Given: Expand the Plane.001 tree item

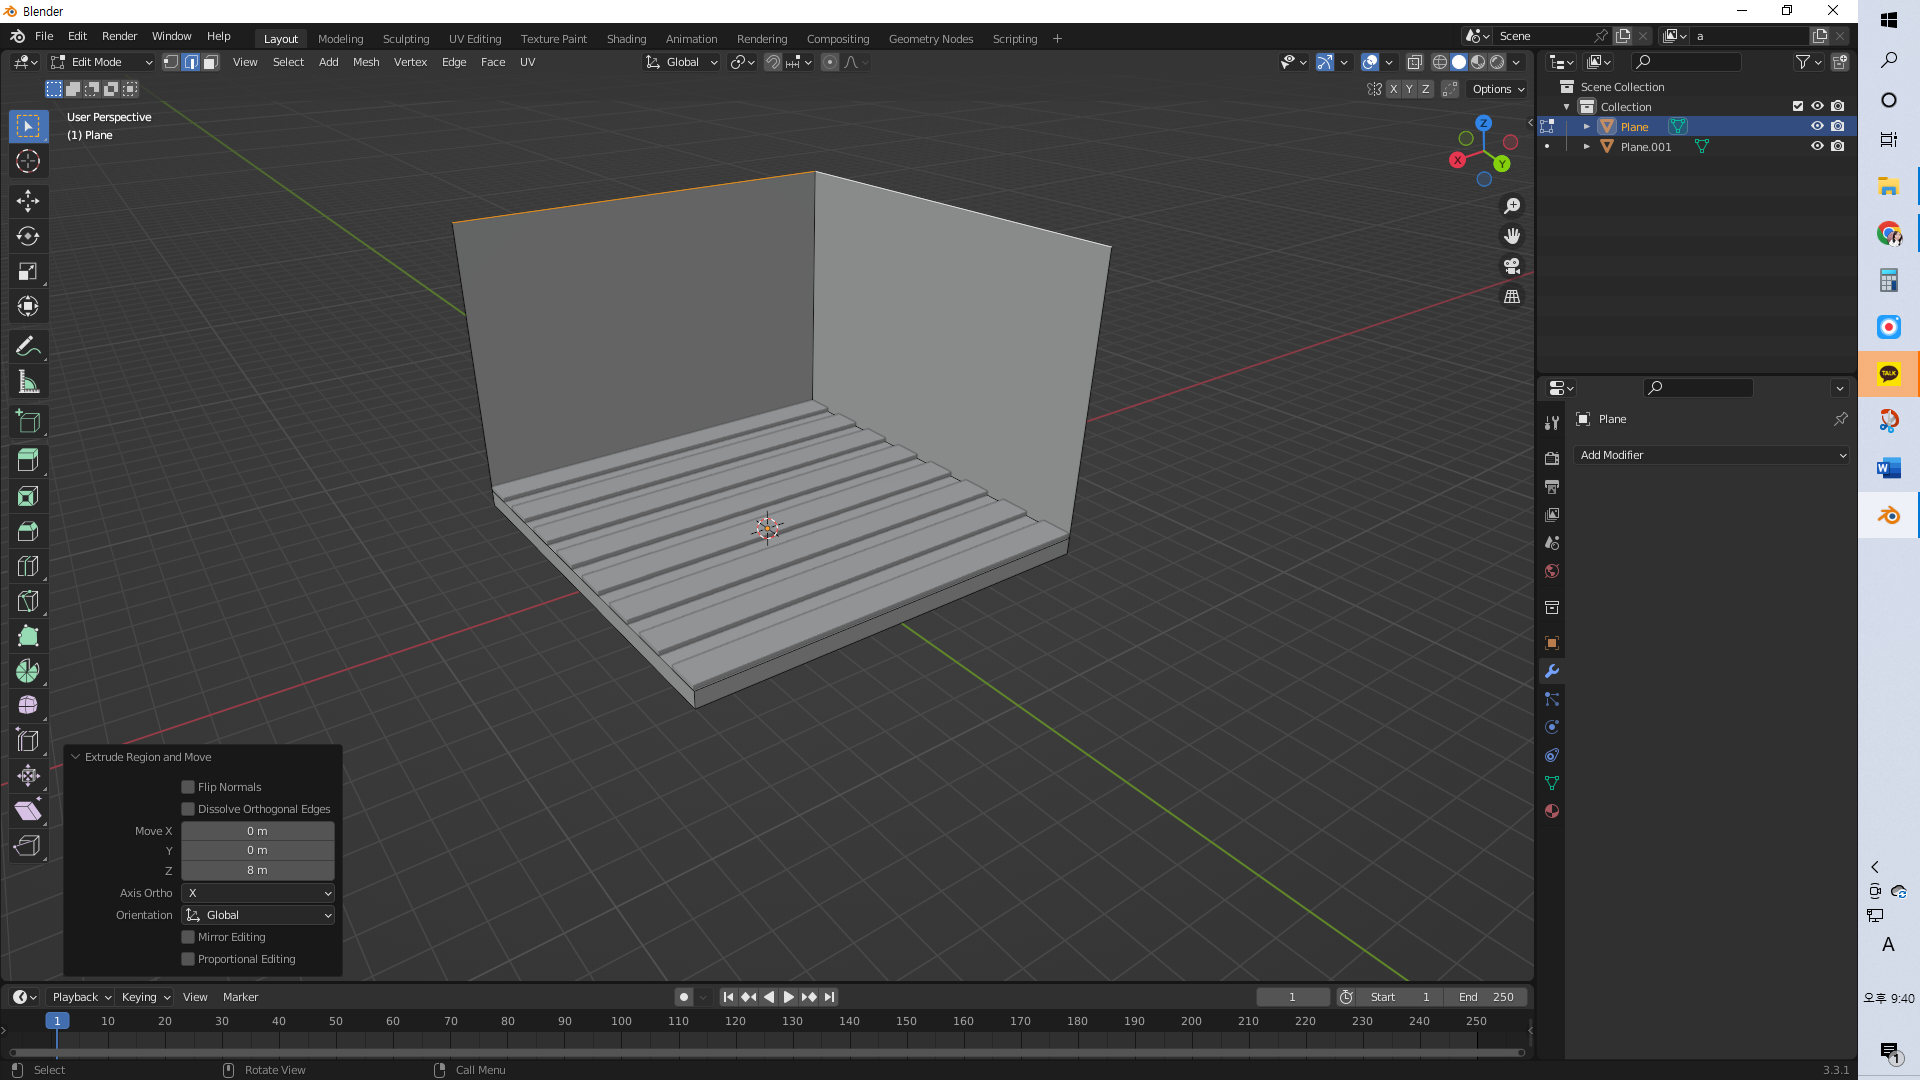Looking at the screenshot, I should pyautogui.click(x=1587, y=147).
